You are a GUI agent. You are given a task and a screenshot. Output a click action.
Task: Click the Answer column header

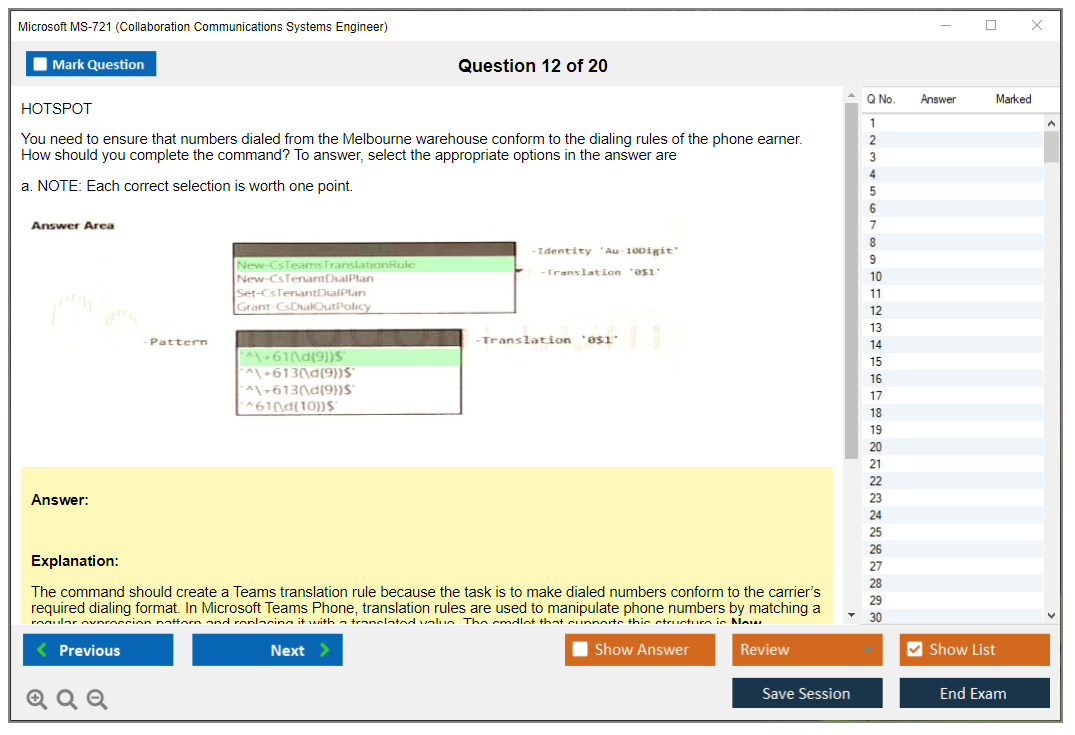click(938, 99)
